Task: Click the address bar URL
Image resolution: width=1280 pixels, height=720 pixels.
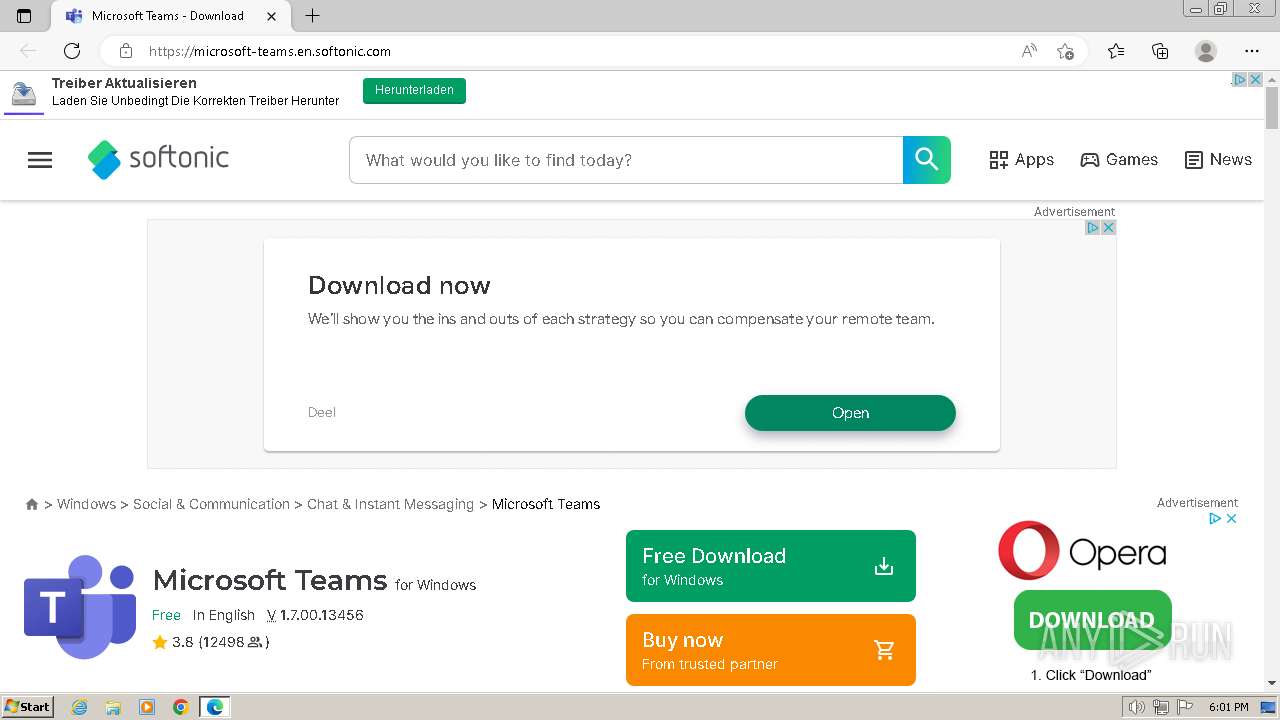Action: click(270, 51)
